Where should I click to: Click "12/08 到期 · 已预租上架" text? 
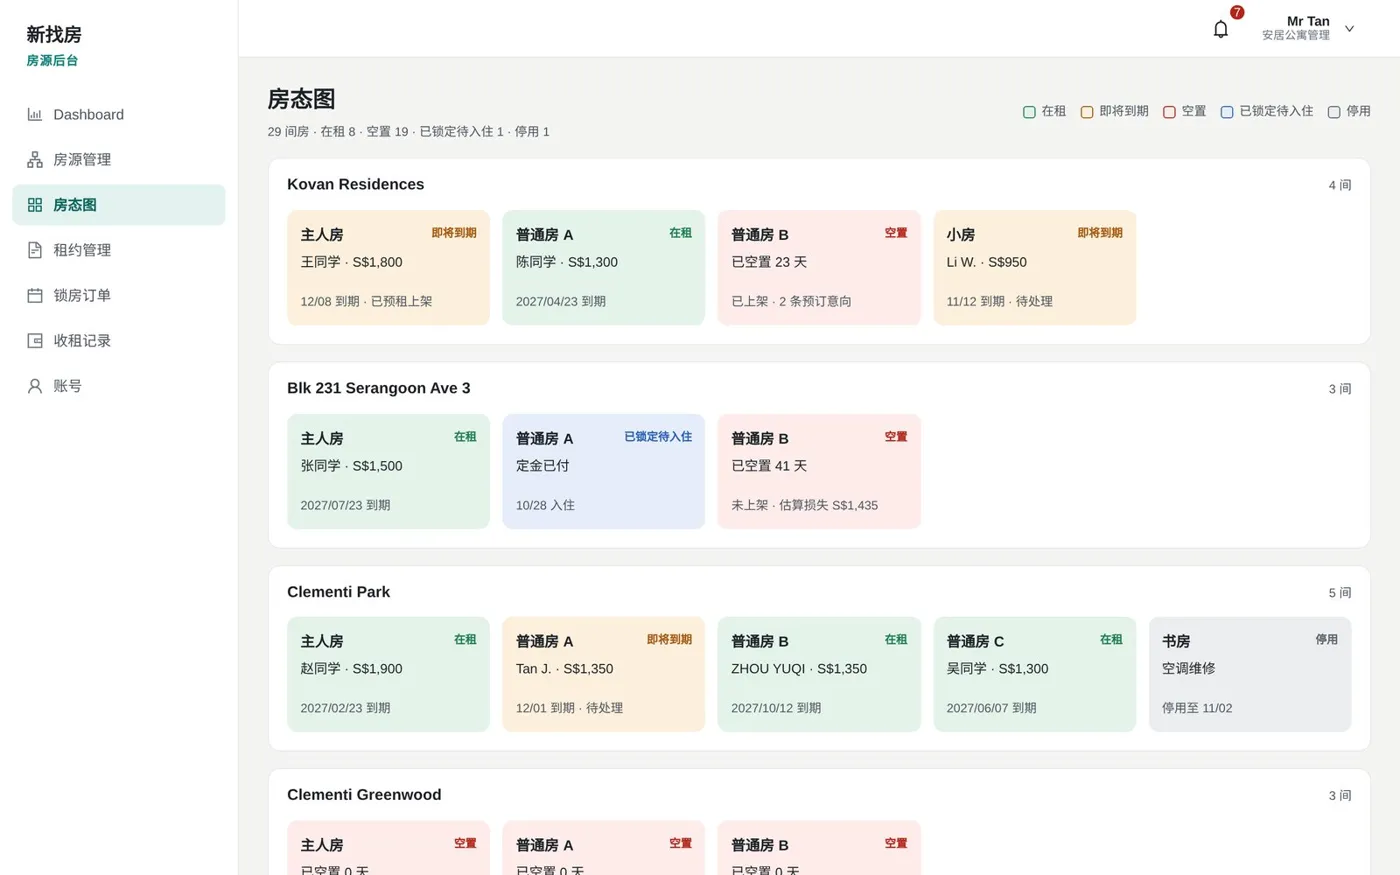tap(366, 301)
